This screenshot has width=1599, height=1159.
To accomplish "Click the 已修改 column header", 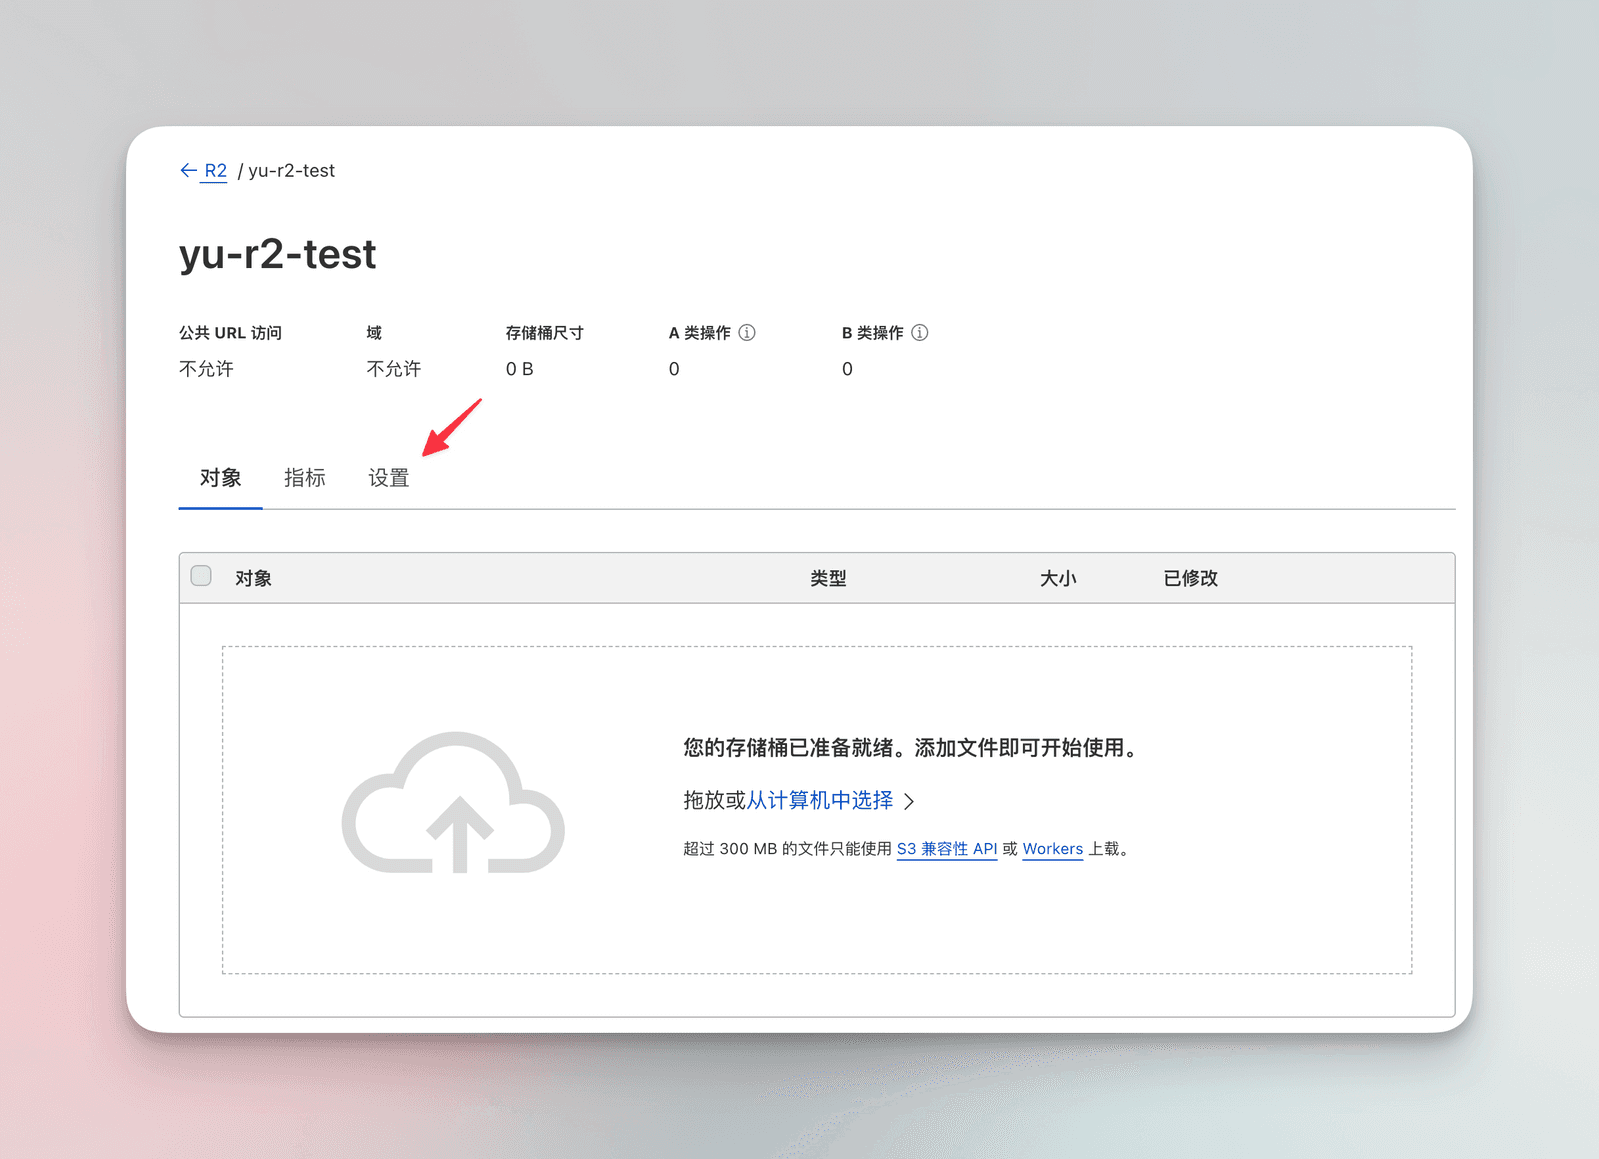I will tap(1190, 578).
